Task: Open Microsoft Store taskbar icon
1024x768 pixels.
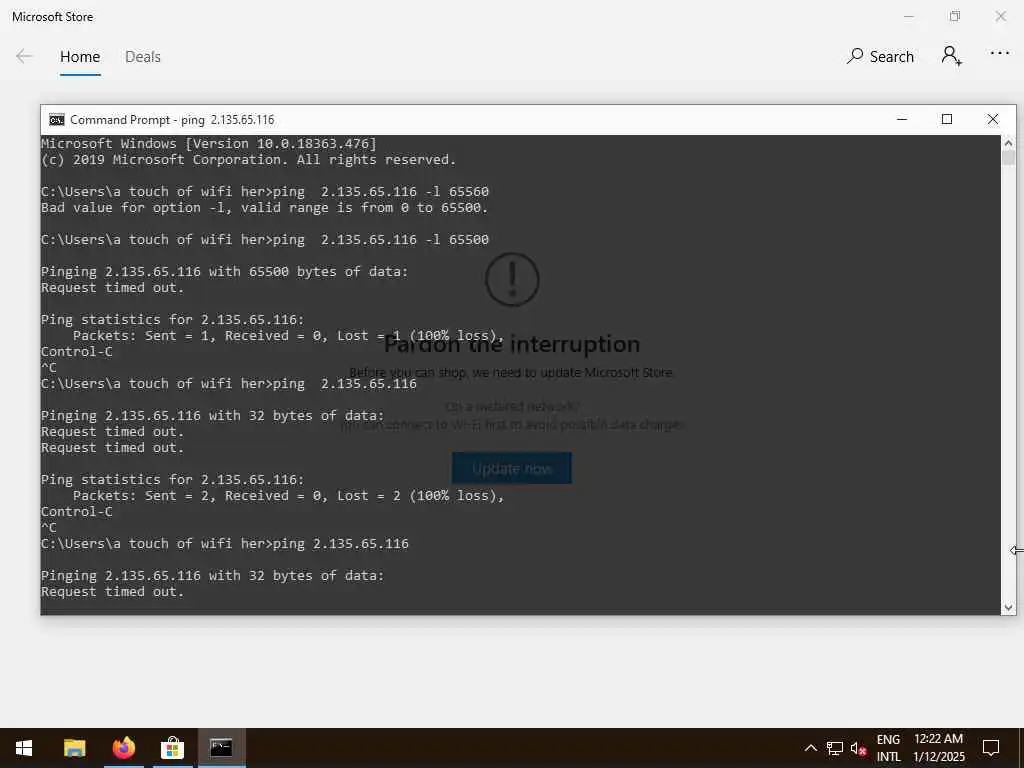Action: point(172,748)
